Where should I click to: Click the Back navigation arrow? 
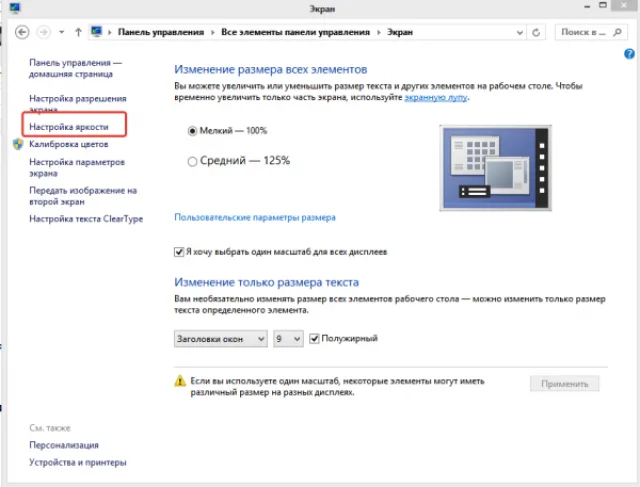pos(22,32)
